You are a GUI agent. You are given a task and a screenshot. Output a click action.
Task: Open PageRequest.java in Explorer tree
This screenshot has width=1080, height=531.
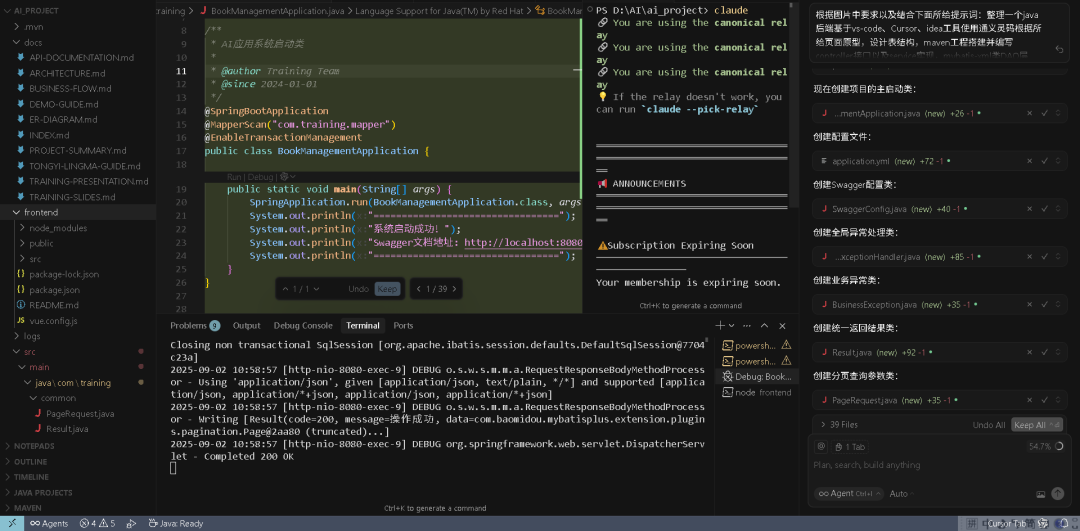pos(80,414)
